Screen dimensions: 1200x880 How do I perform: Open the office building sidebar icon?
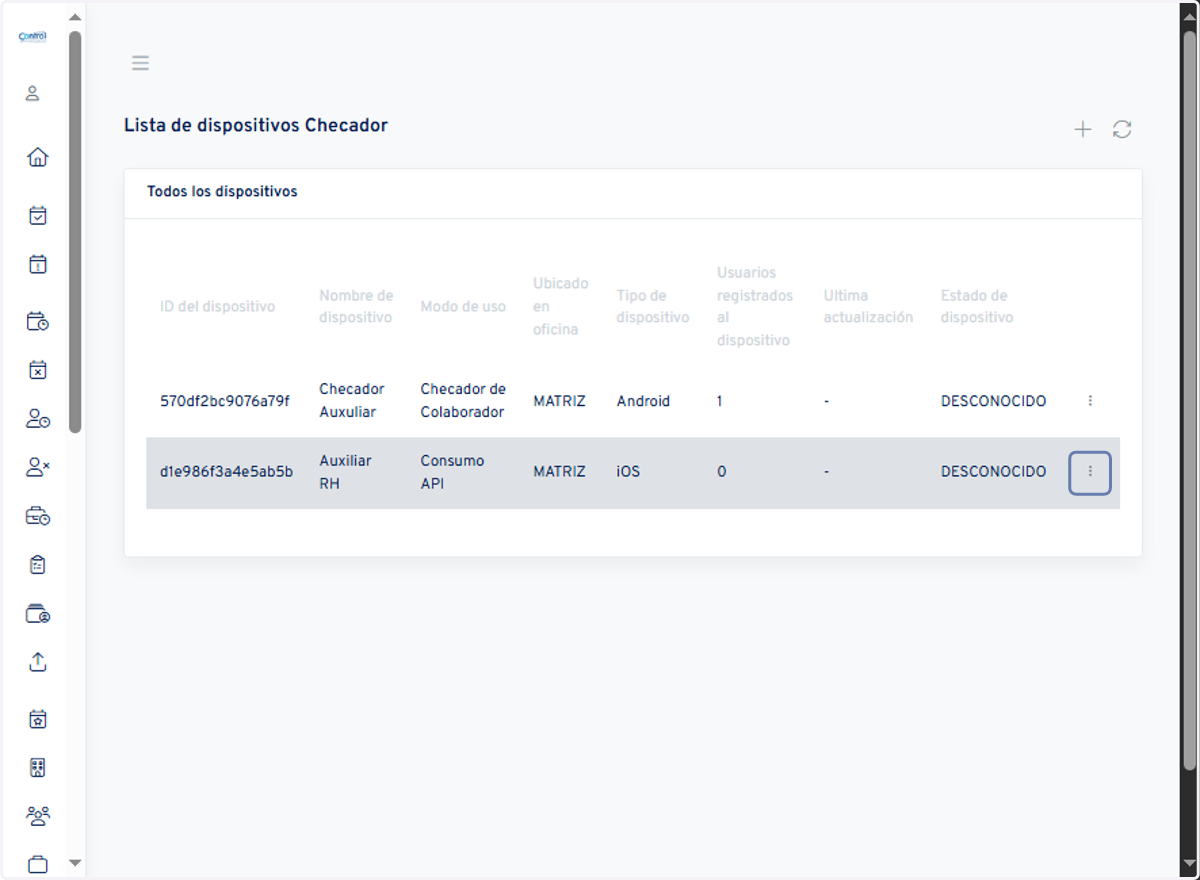[37, 768]
